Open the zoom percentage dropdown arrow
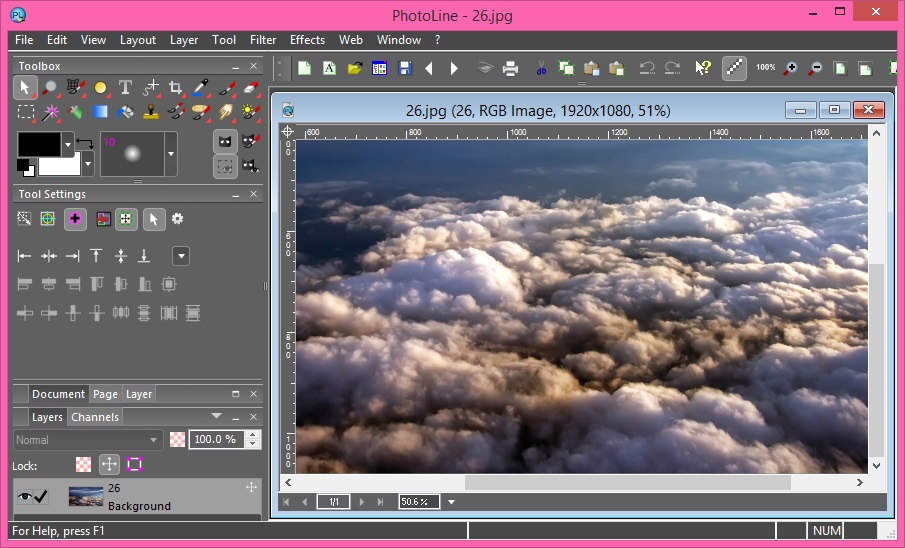The height and width of the screenshot is (548, 905). [x=451, y=502]
